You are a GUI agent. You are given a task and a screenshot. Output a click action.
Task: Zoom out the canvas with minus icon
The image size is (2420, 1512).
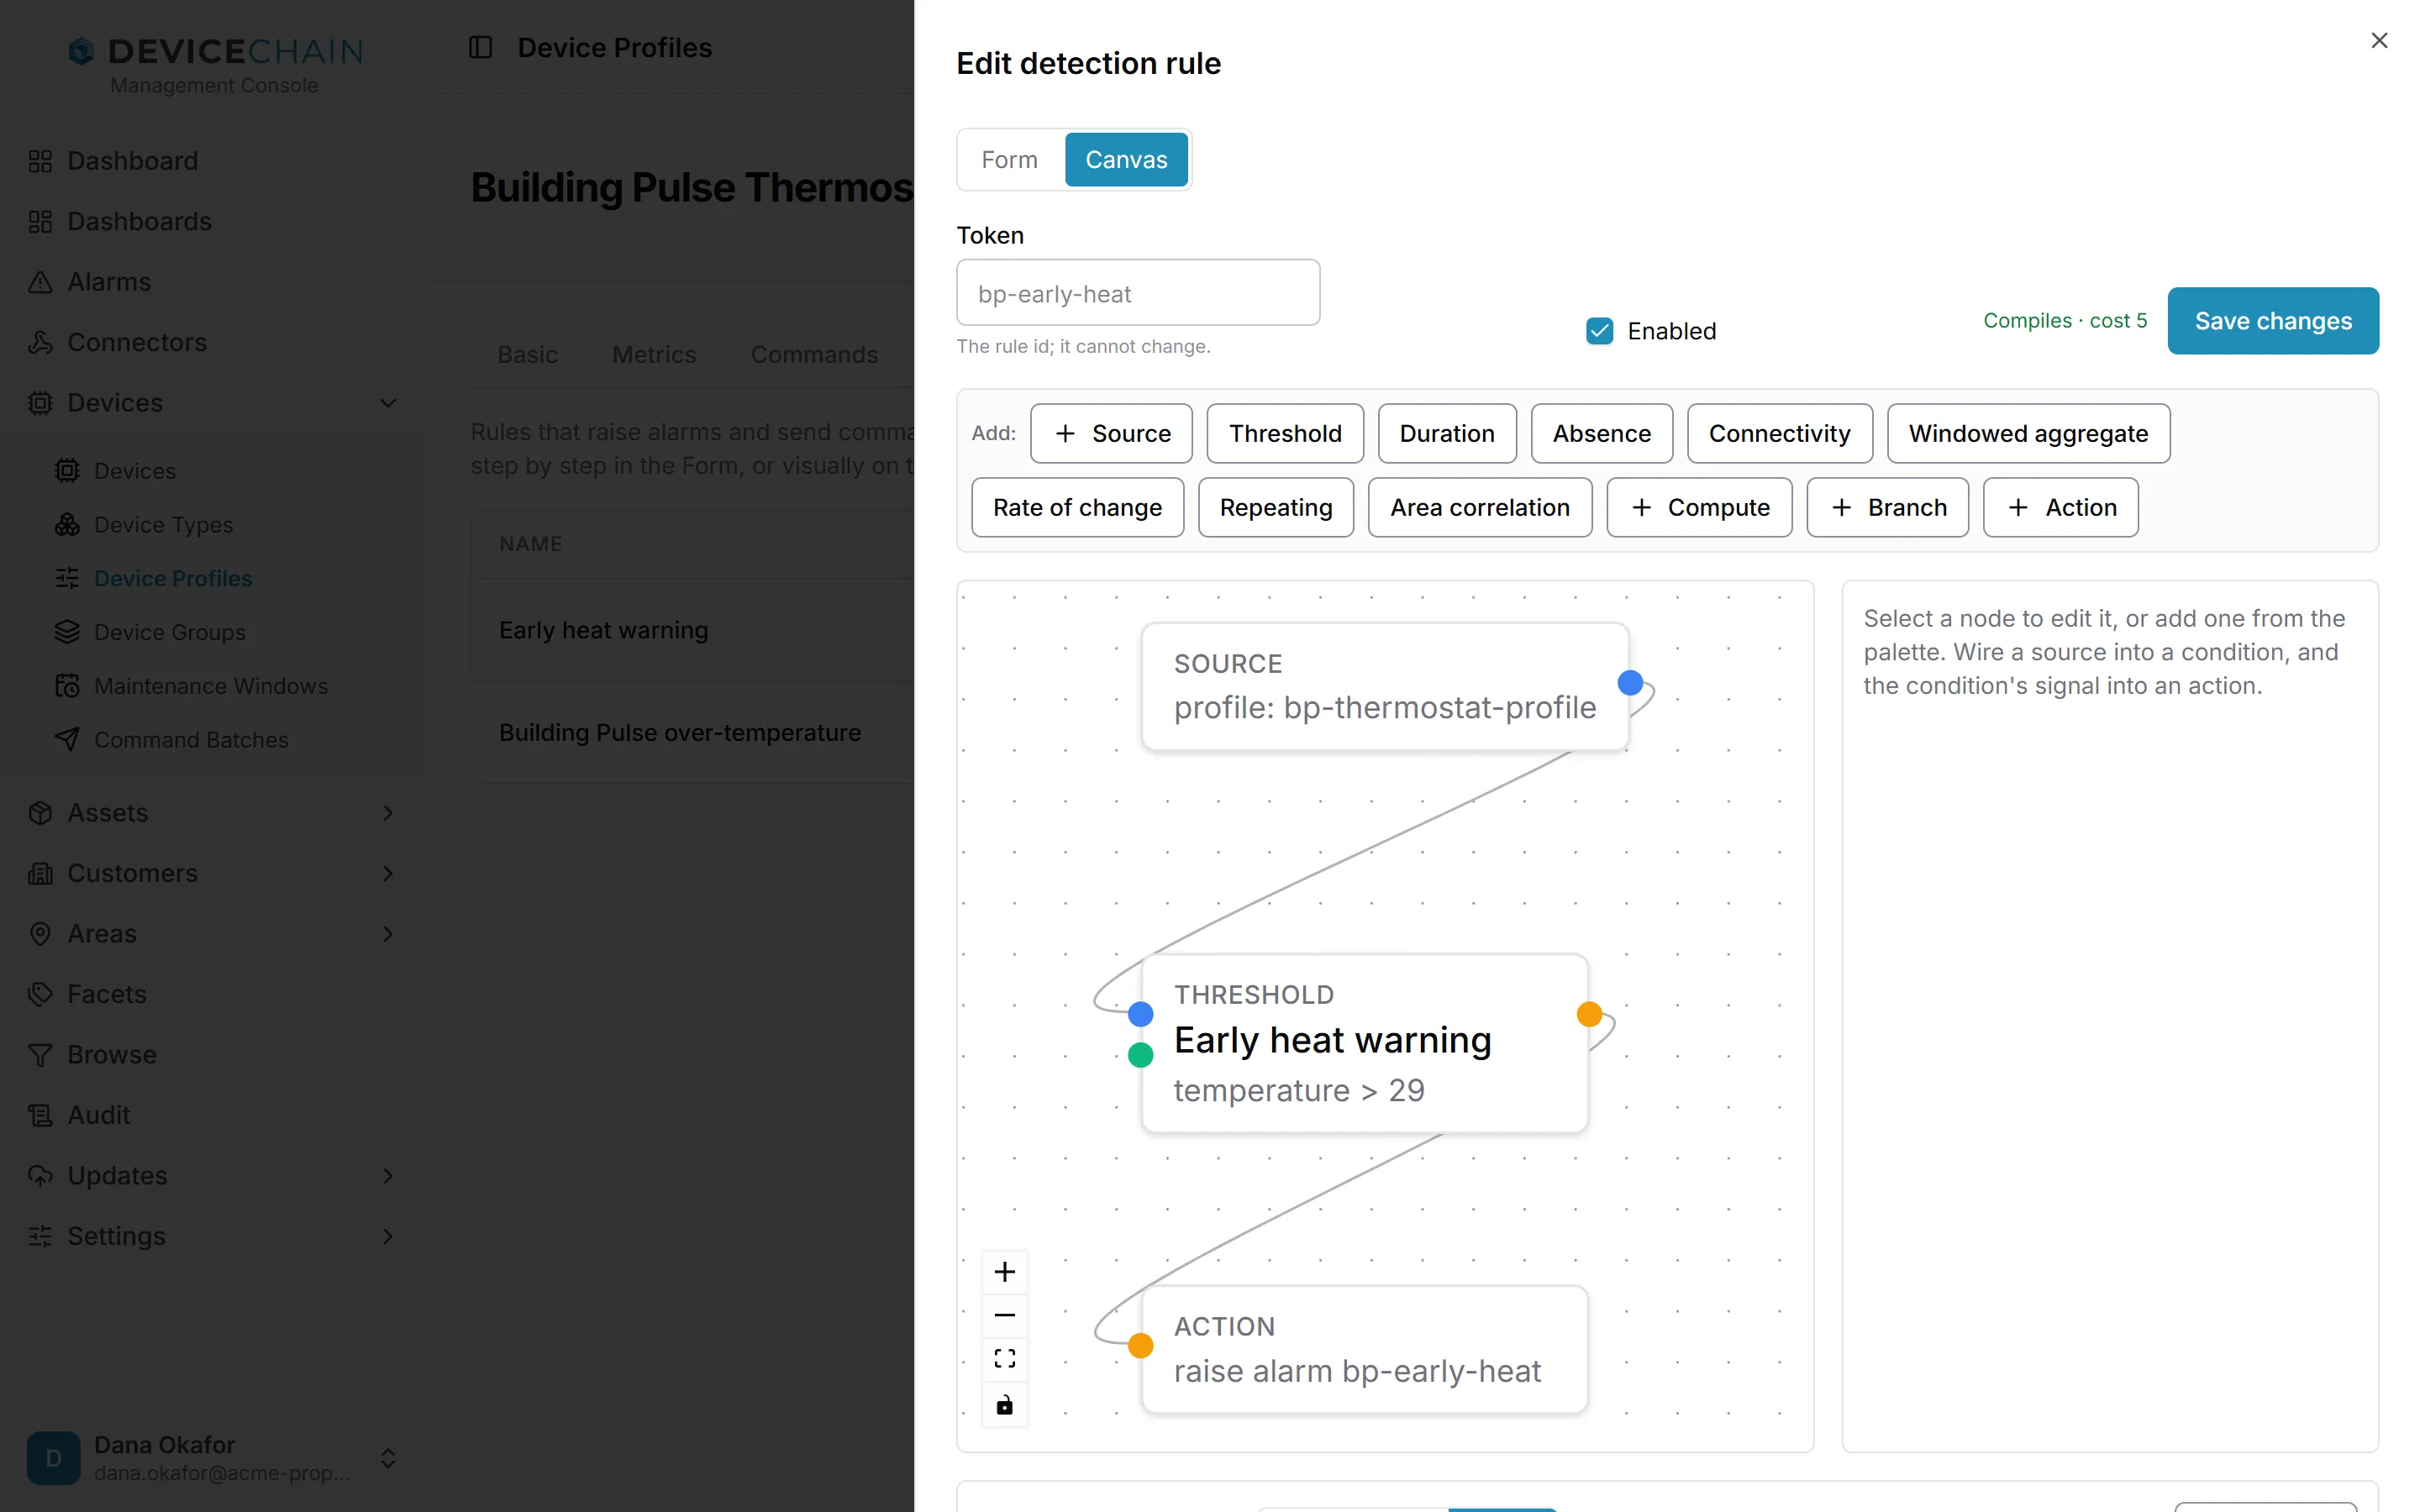point(1004,1315)
